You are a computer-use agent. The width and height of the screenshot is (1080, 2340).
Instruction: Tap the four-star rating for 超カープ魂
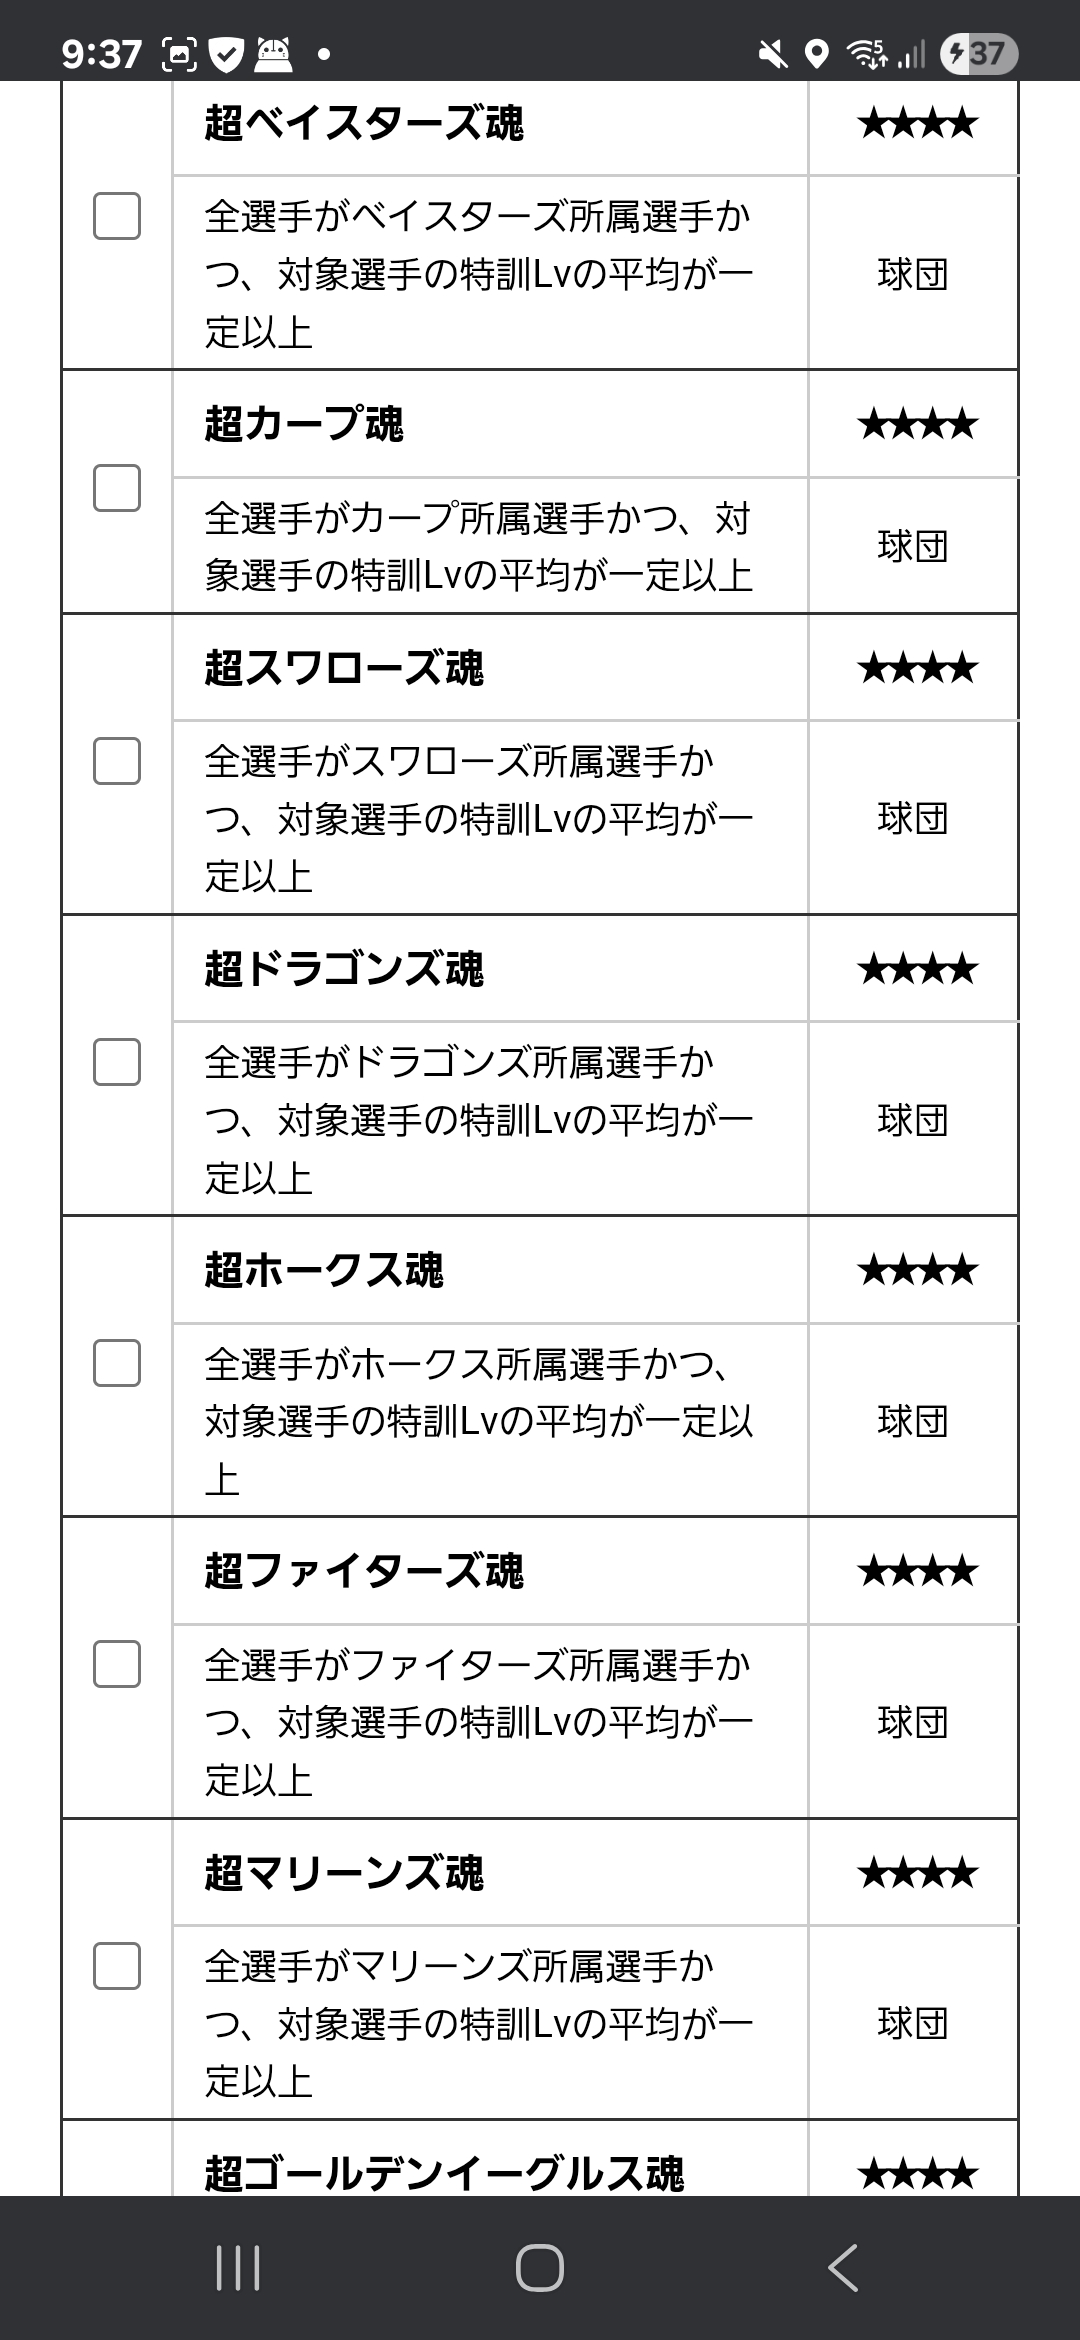[x=916, y=425]
